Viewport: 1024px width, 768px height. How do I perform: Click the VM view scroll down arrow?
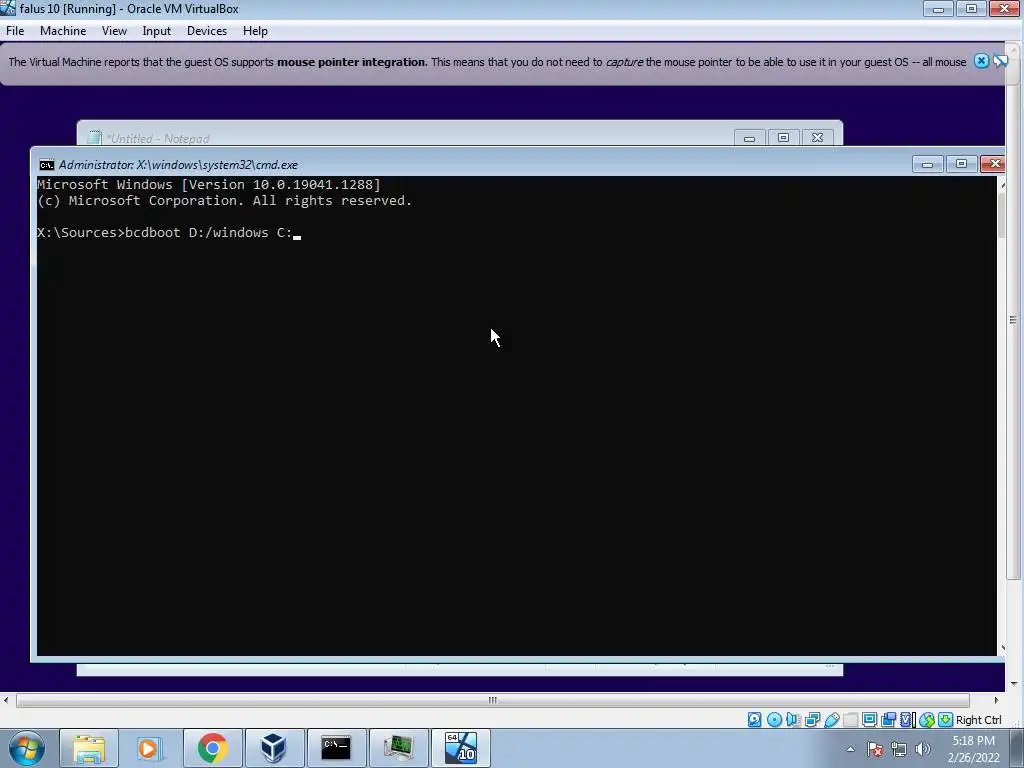pos(1014,684)
